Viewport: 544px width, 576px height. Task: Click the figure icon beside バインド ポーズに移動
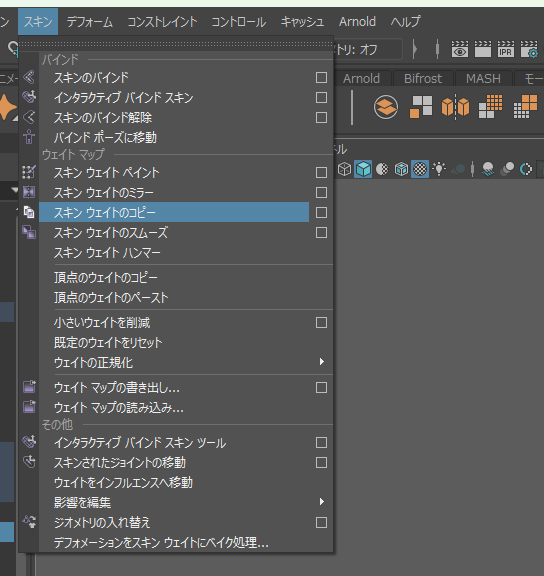pos(29,138)
